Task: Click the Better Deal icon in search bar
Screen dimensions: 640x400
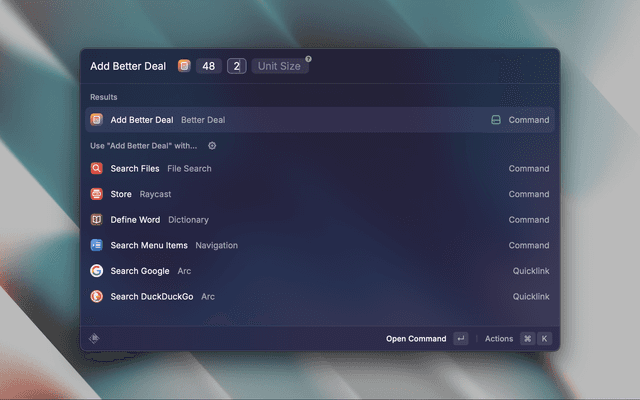Action: pyautogui.click(x=184, y=66)
